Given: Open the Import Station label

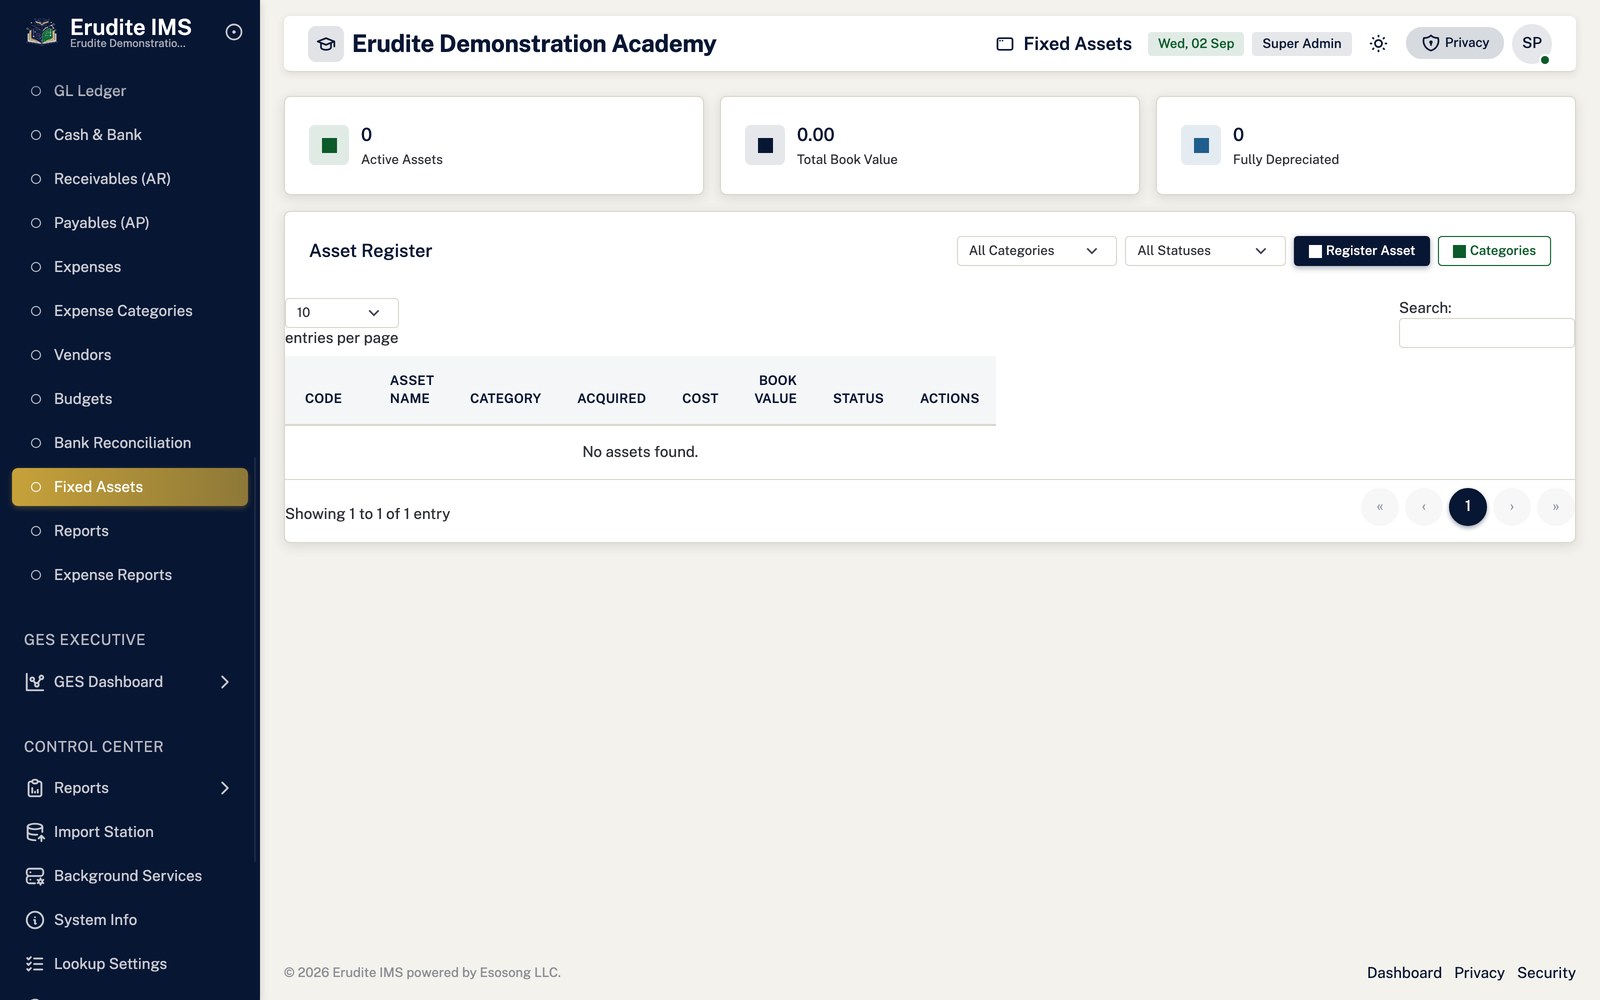Looking at the screenshot, I should 104,832.
